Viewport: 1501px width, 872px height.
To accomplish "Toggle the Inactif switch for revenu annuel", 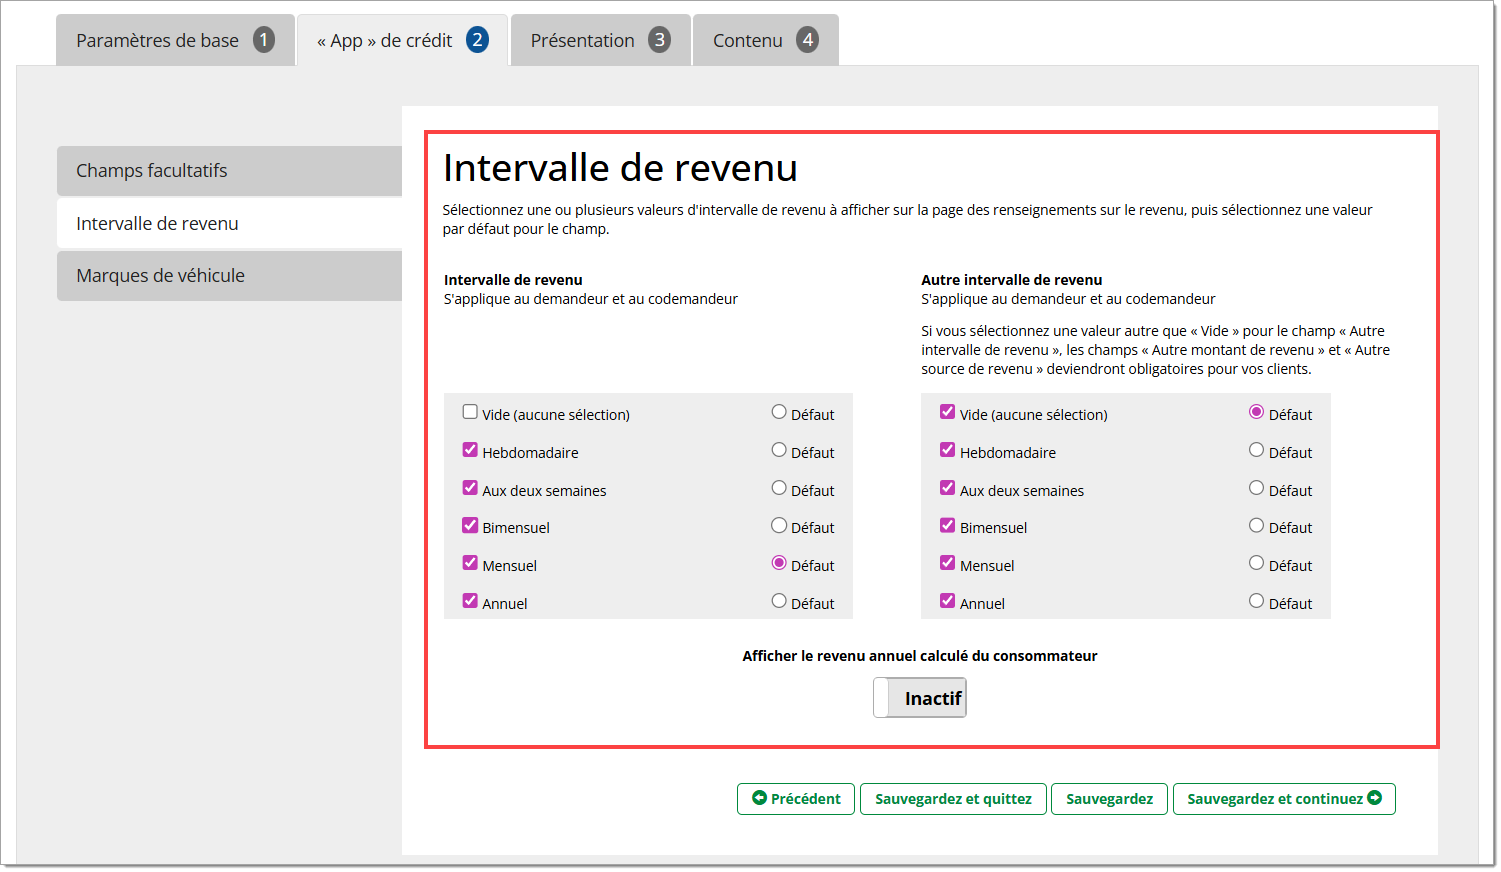I will tap(919, 698).
